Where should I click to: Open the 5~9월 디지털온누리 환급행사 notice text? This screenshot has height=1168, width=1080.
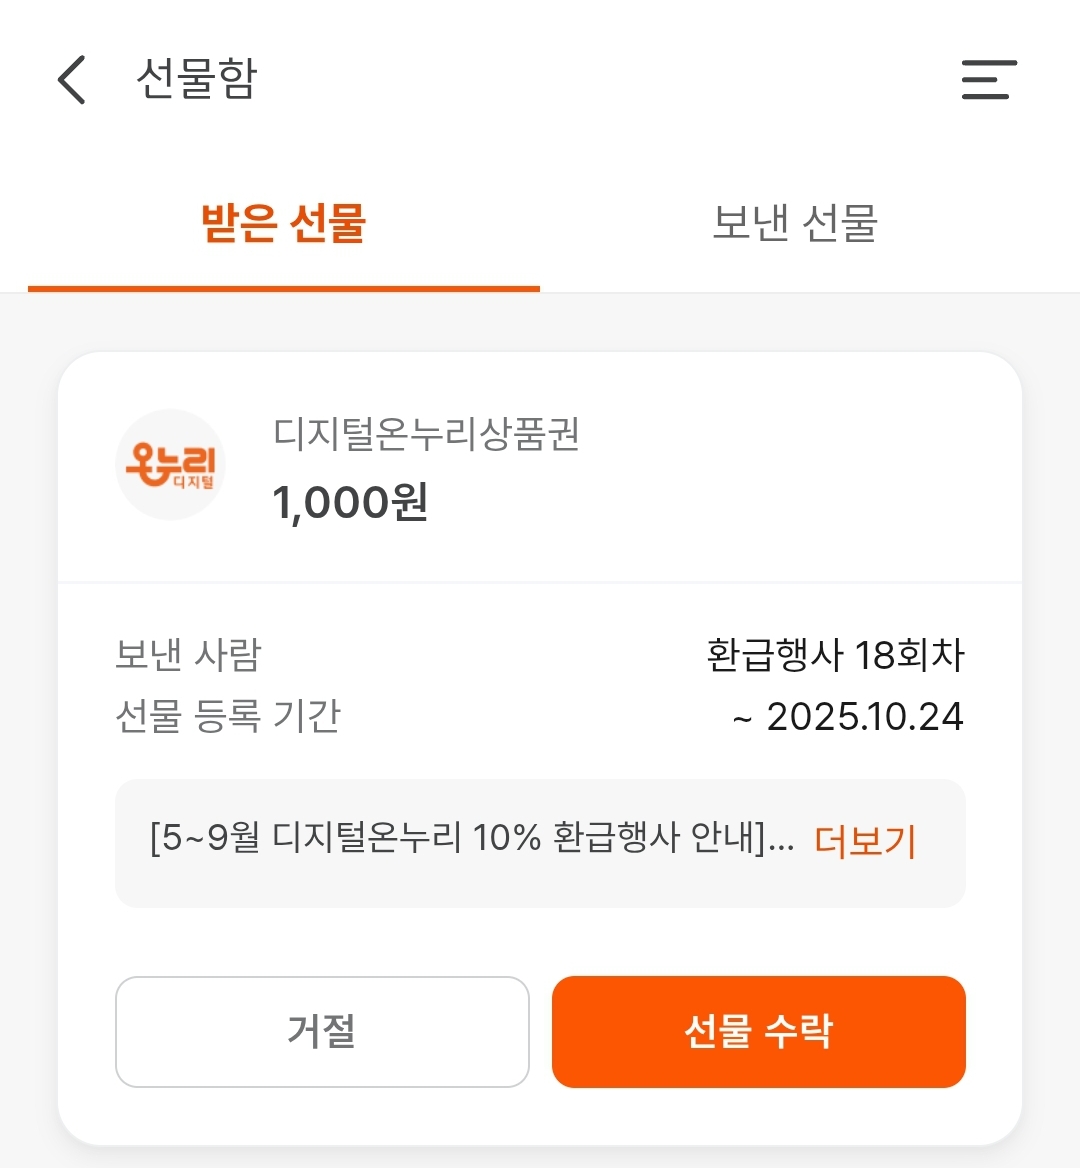click(x=459, y=838)
